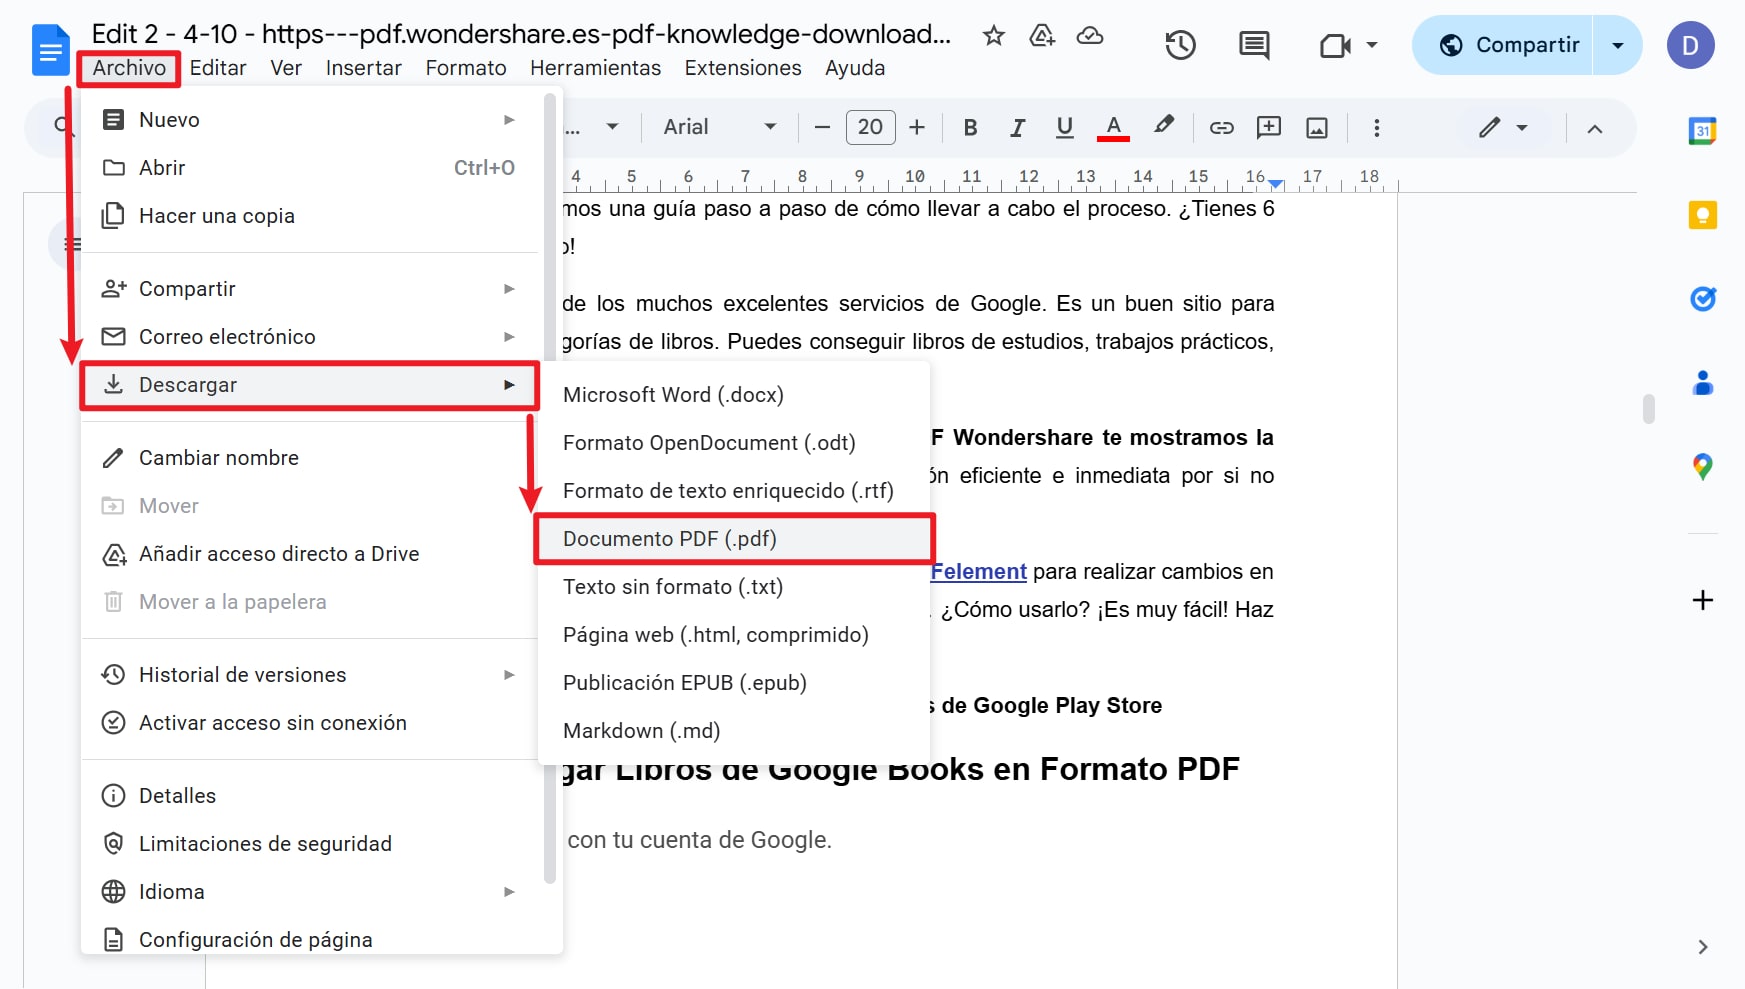Open the video call options arrow
1745x989 pixels.
pos(1372,45)
